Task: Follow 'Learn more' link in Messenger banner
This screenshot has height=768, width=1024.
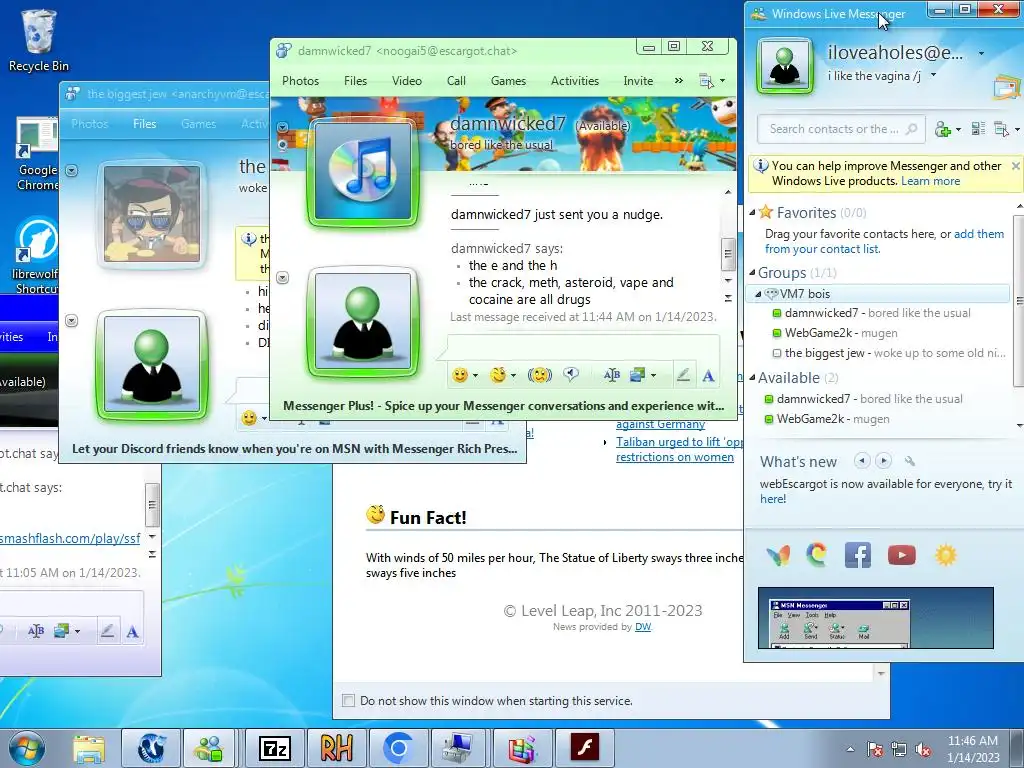Action: [931, 181]
